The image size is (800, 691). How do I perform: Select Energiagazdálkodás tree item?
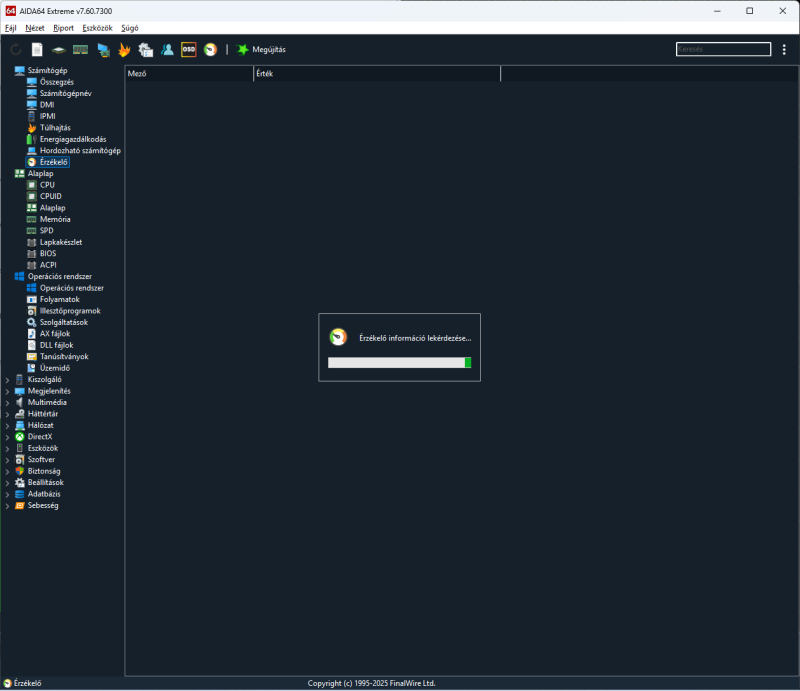point(73,139)
